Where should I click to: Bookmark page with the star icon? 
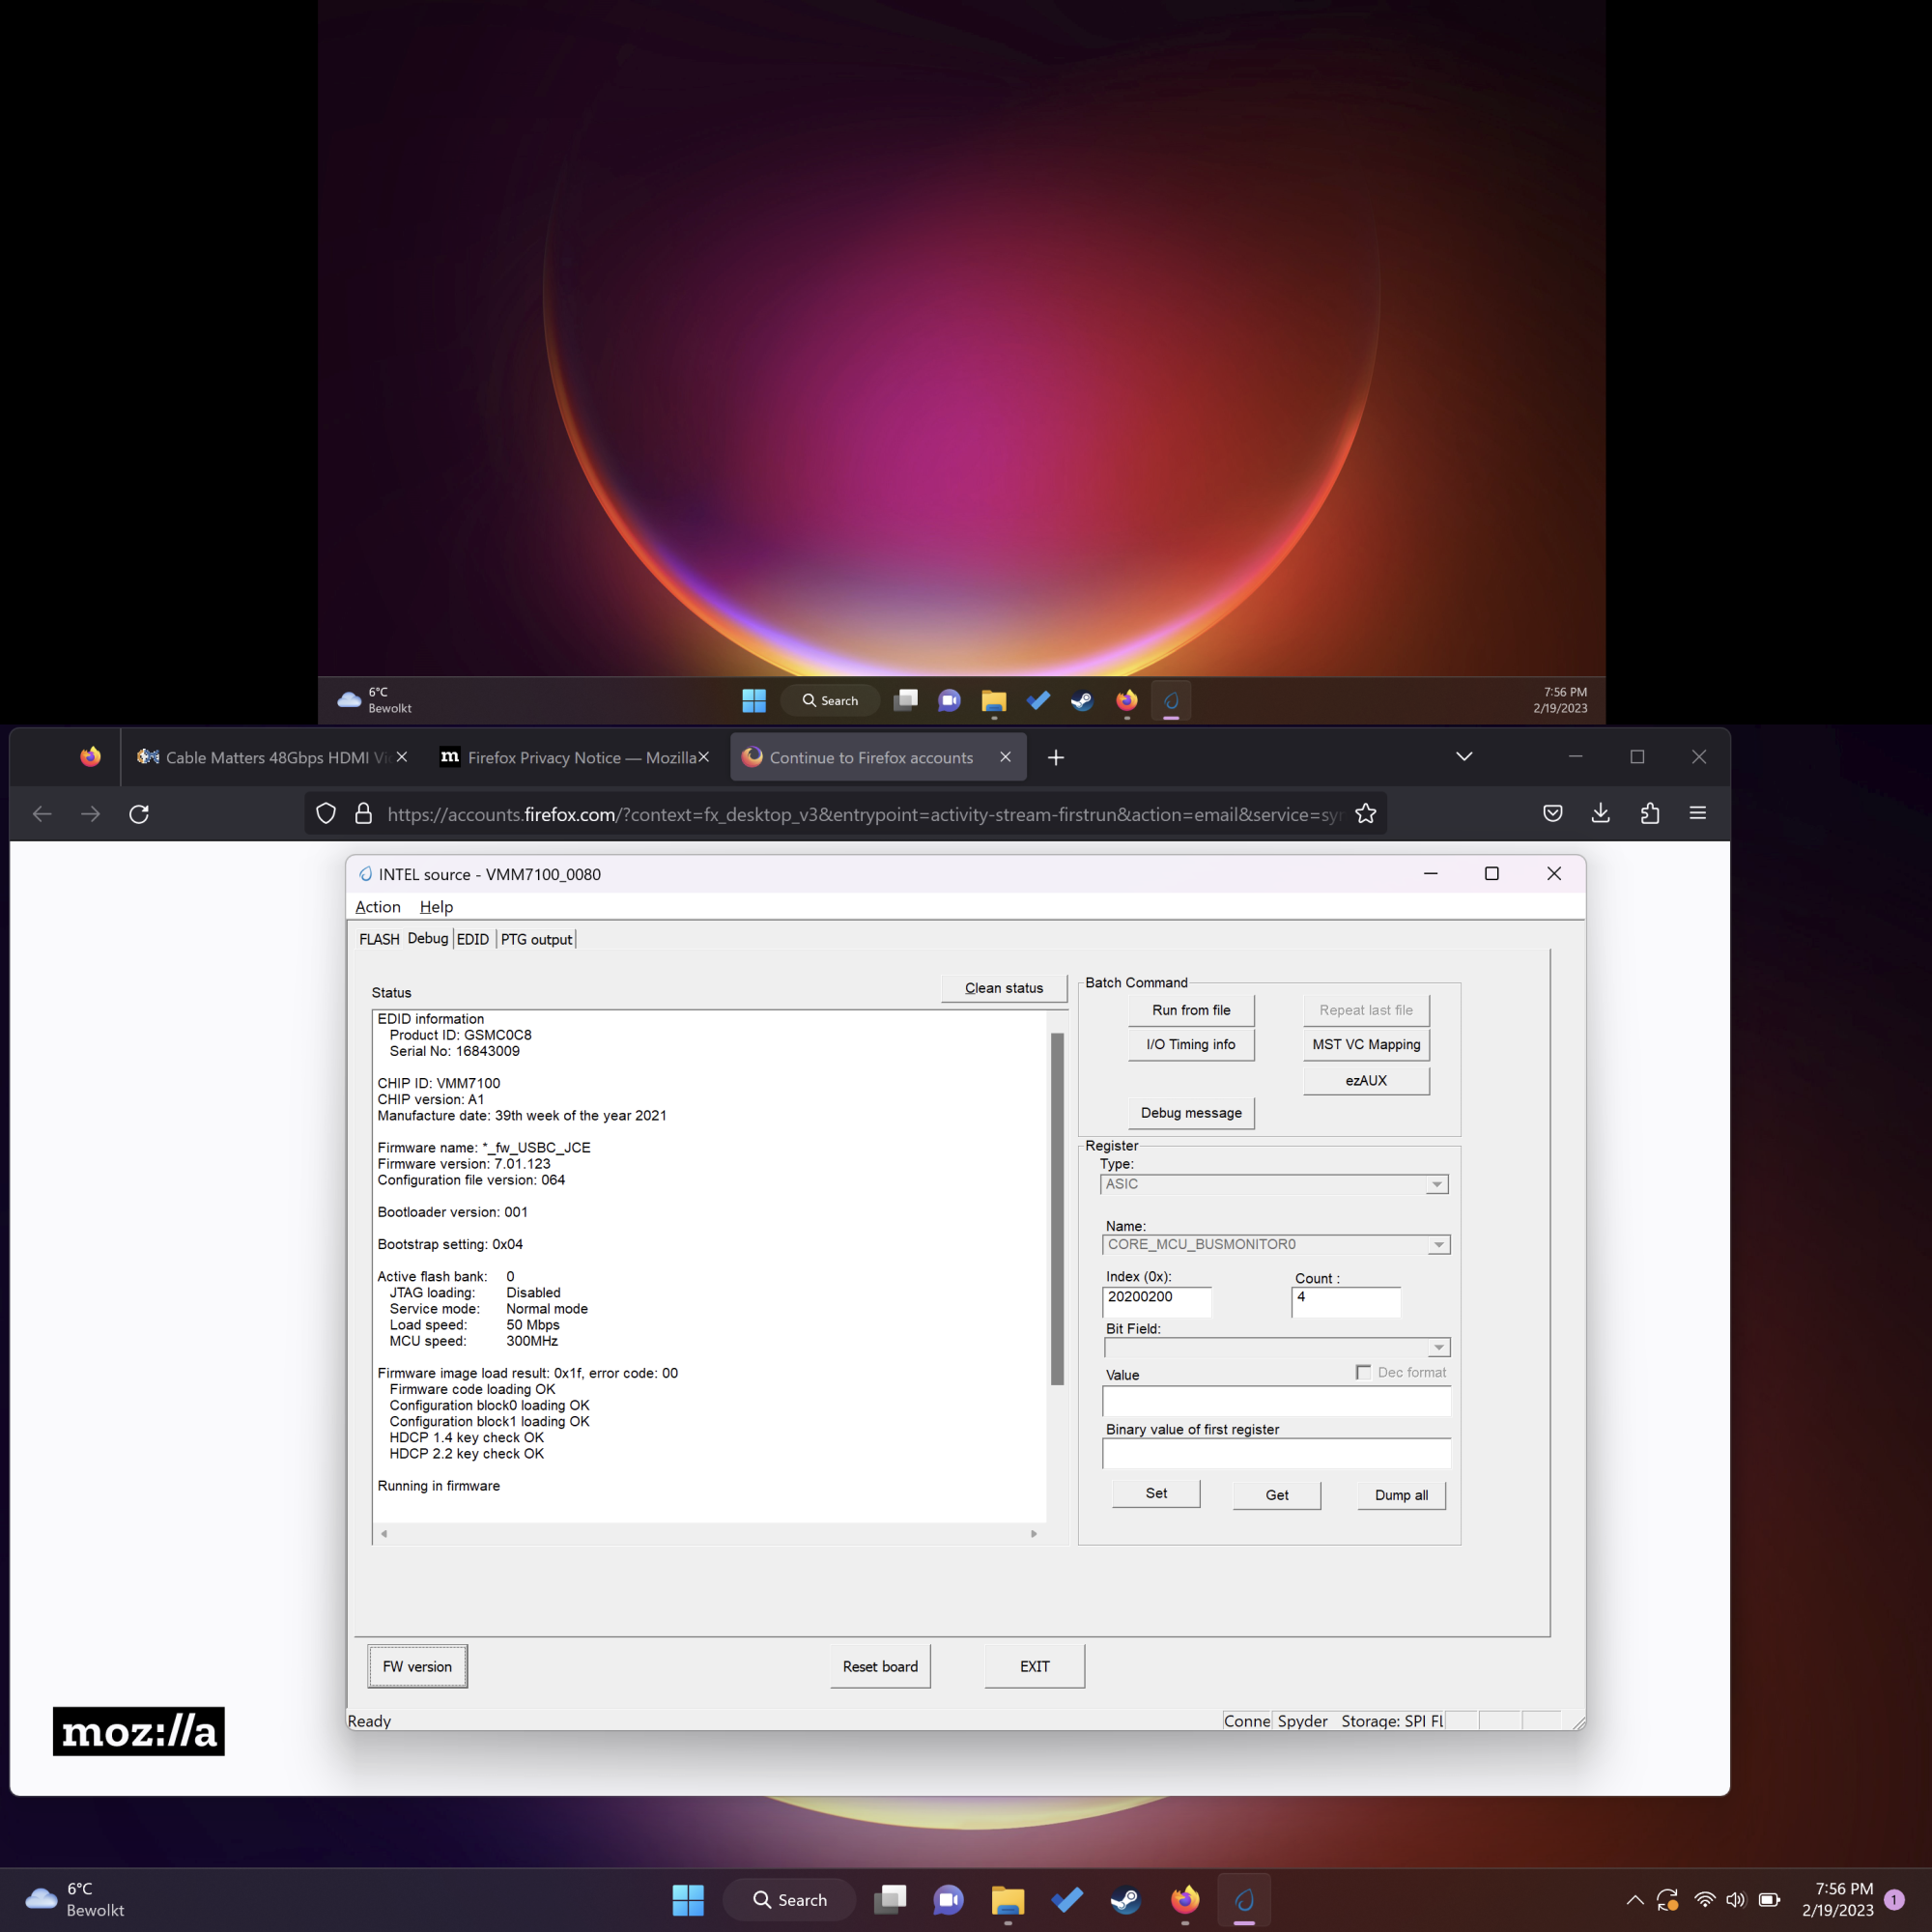pos(1365,814)
